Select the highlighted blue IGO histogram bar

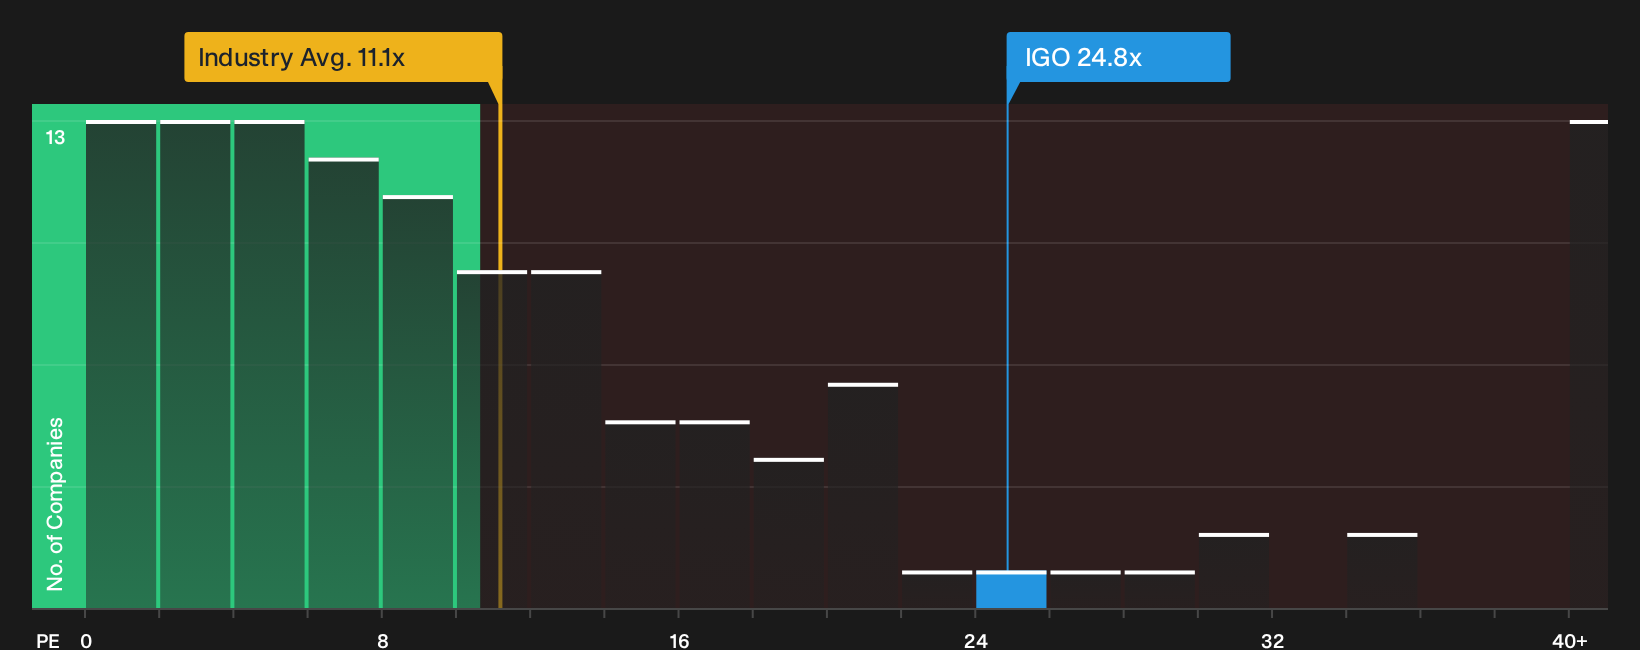[x=1011, y=590]
